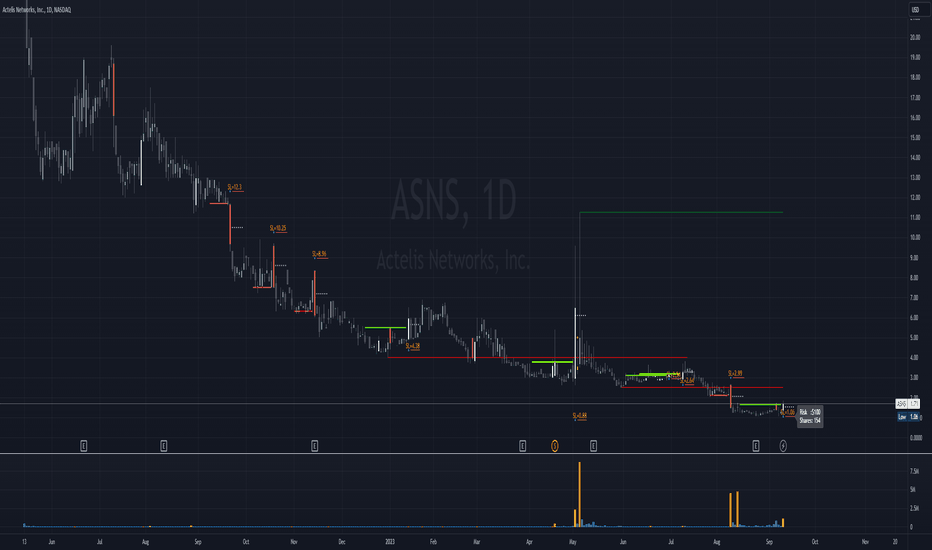Click the 10.00 price axis label
The height and width of the screenshot is (550, 932).
pos(915,237)
